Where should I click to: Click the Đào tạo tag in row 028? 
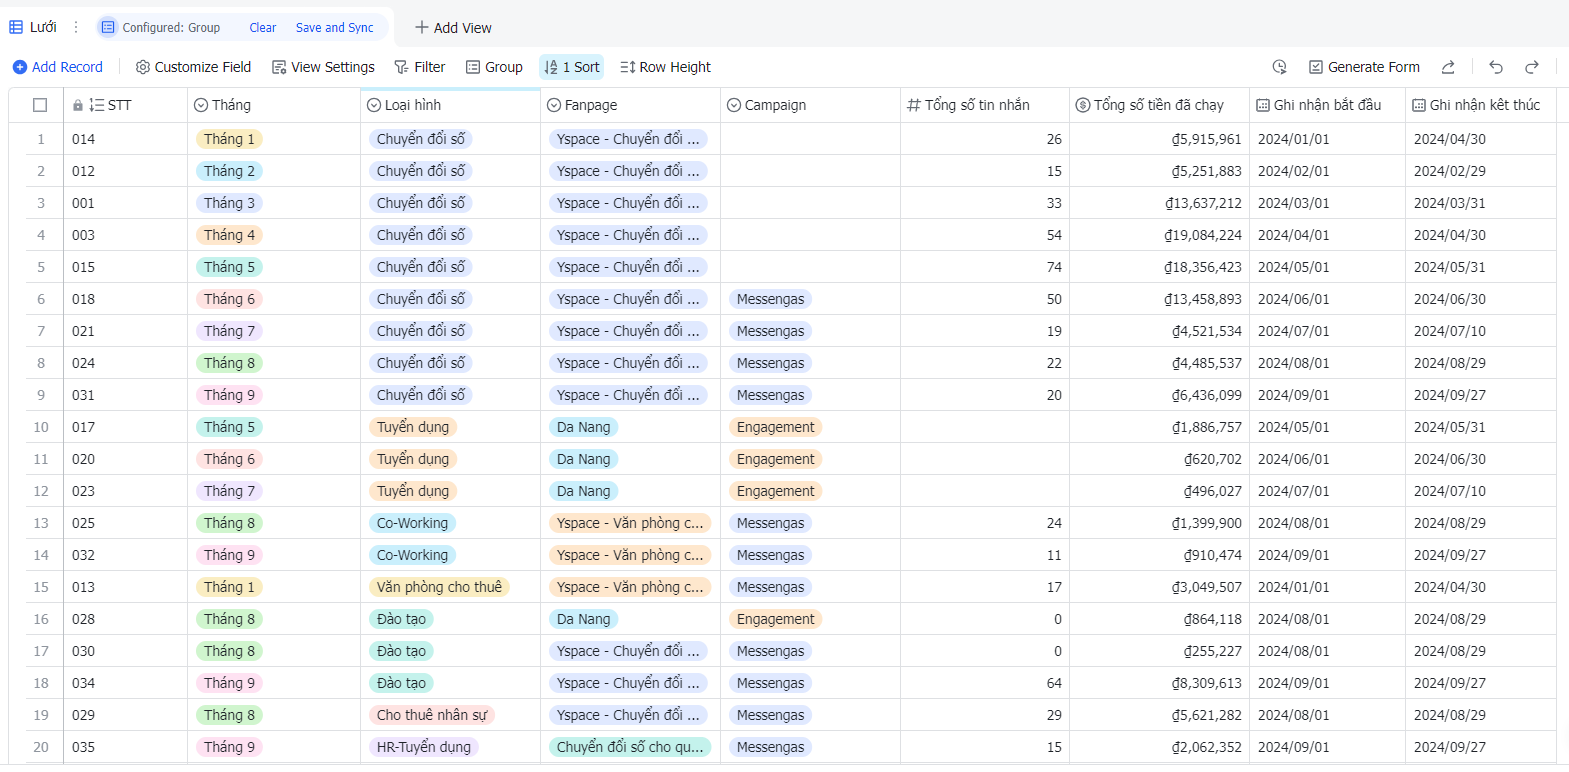coord(401,619)
